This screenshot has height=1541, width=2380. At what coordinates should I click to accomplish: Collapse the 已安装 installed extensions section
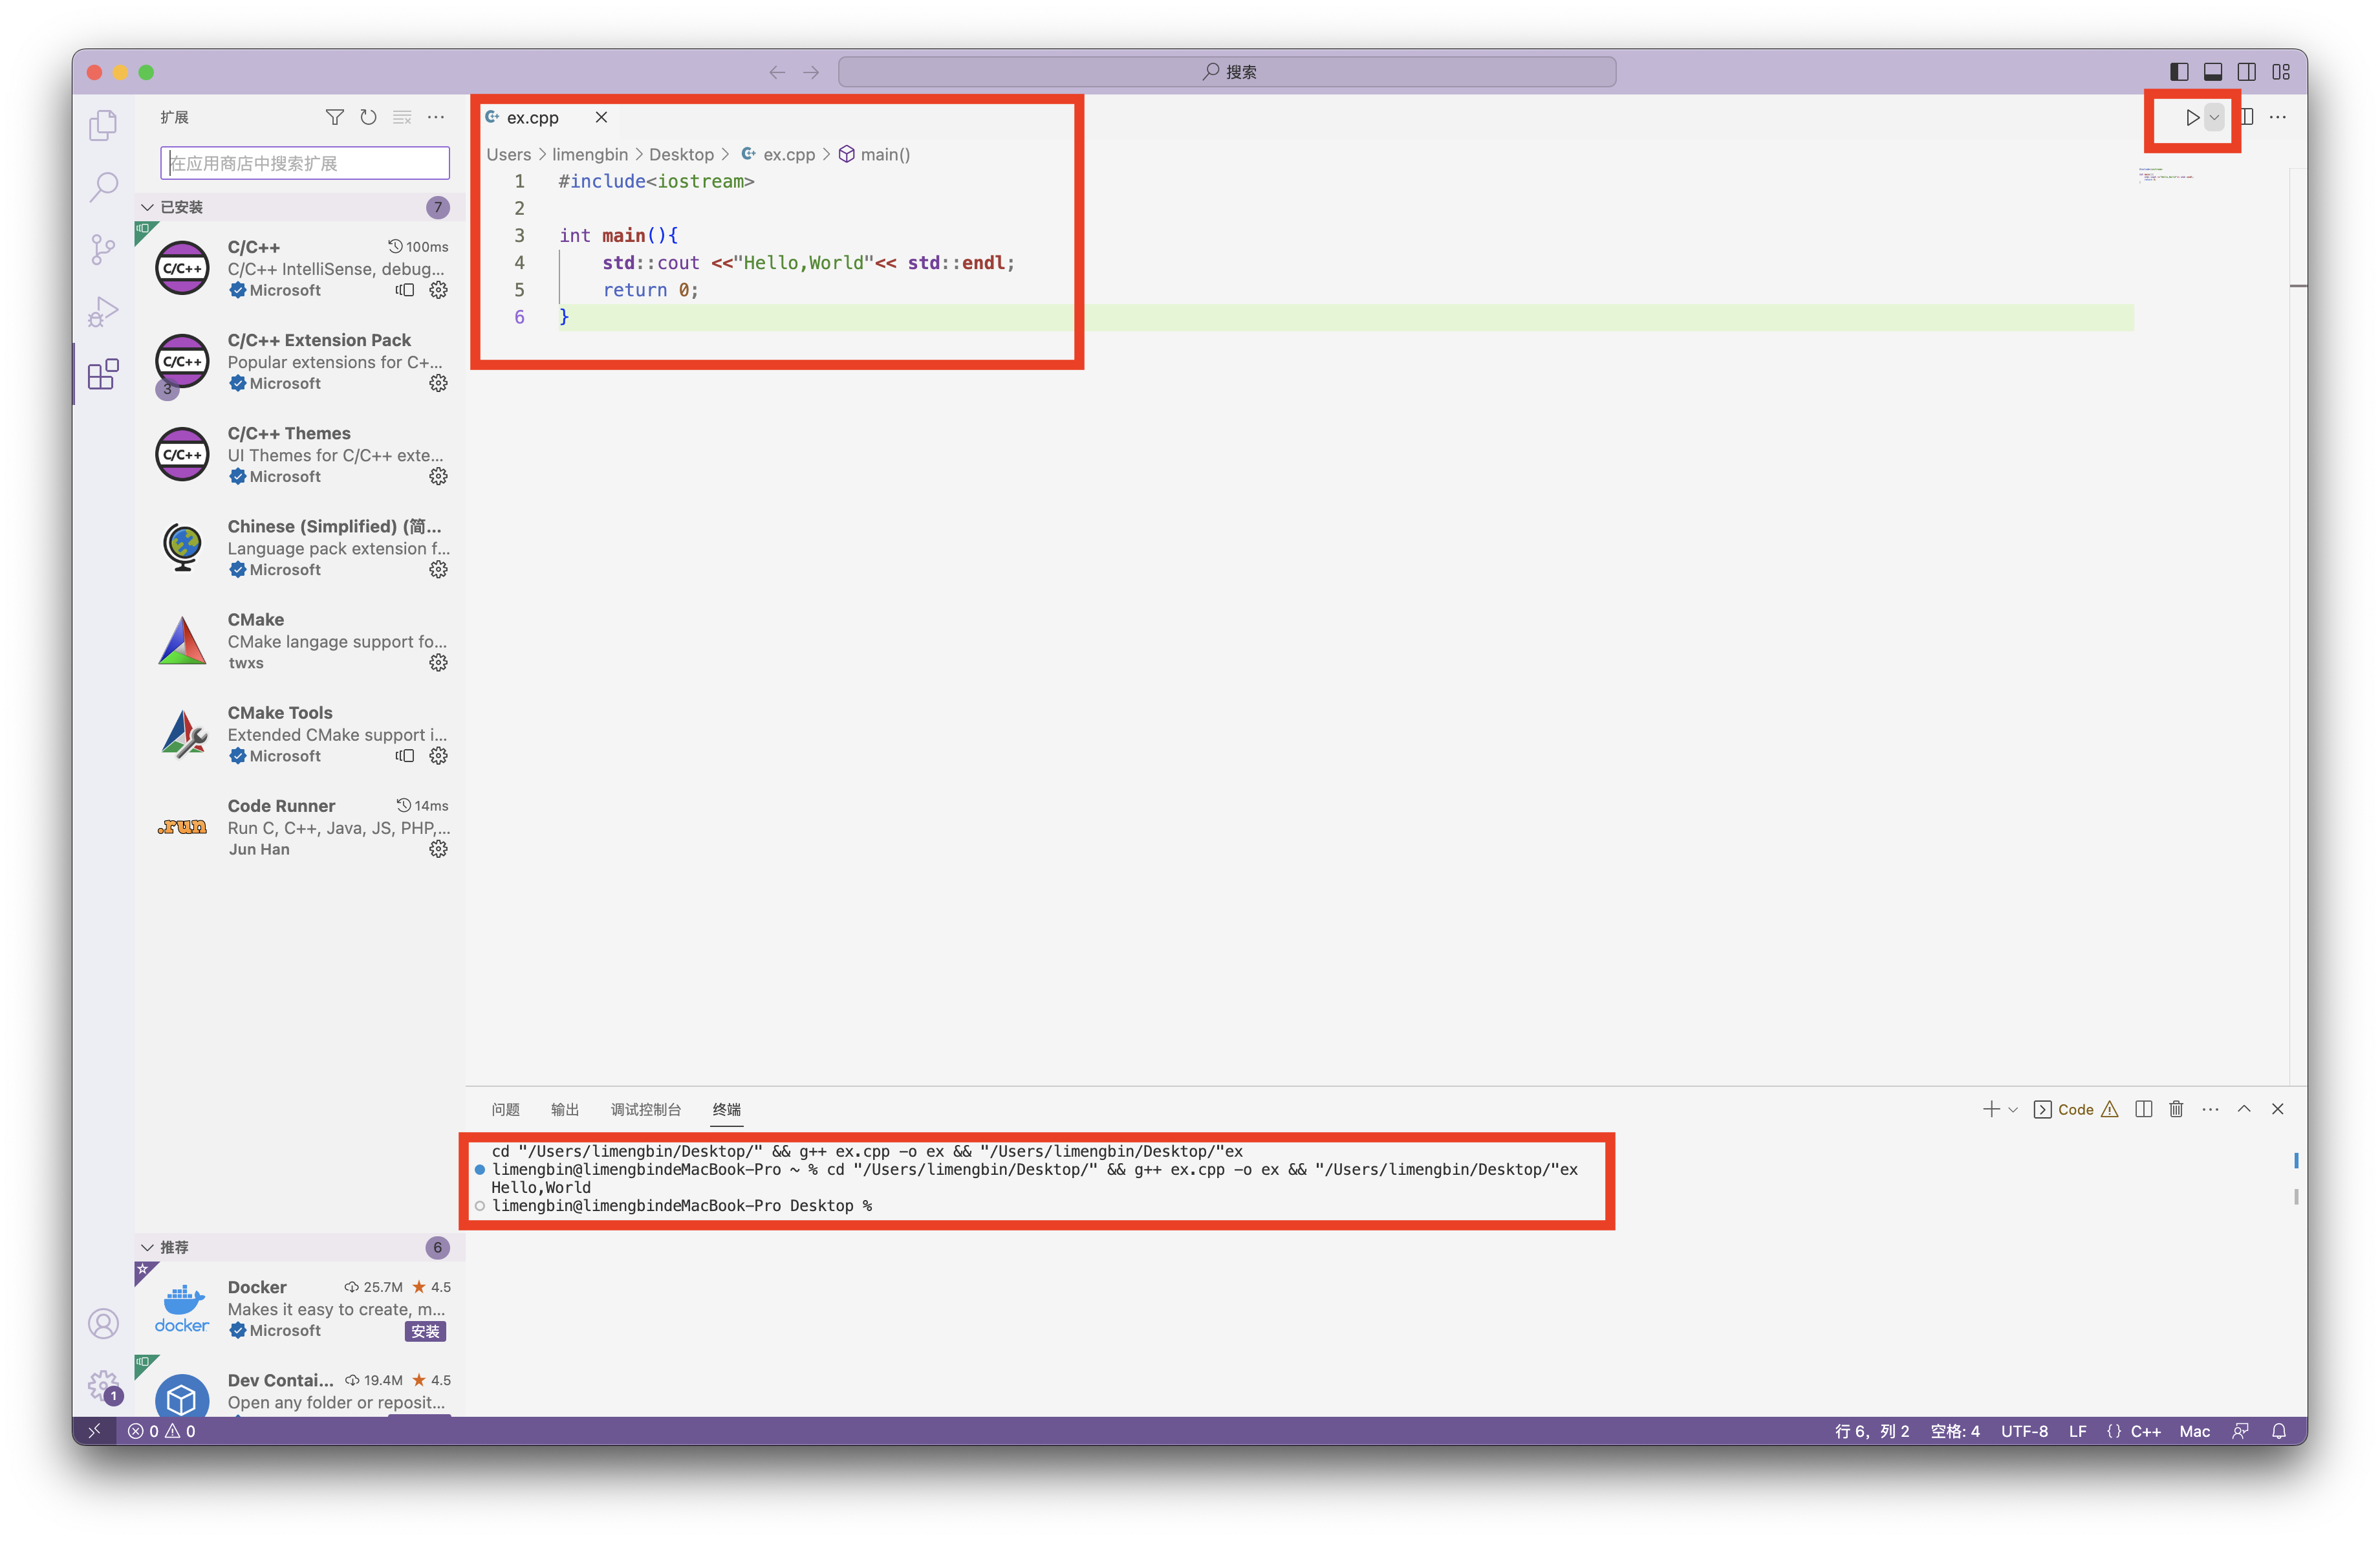[147, 207]
